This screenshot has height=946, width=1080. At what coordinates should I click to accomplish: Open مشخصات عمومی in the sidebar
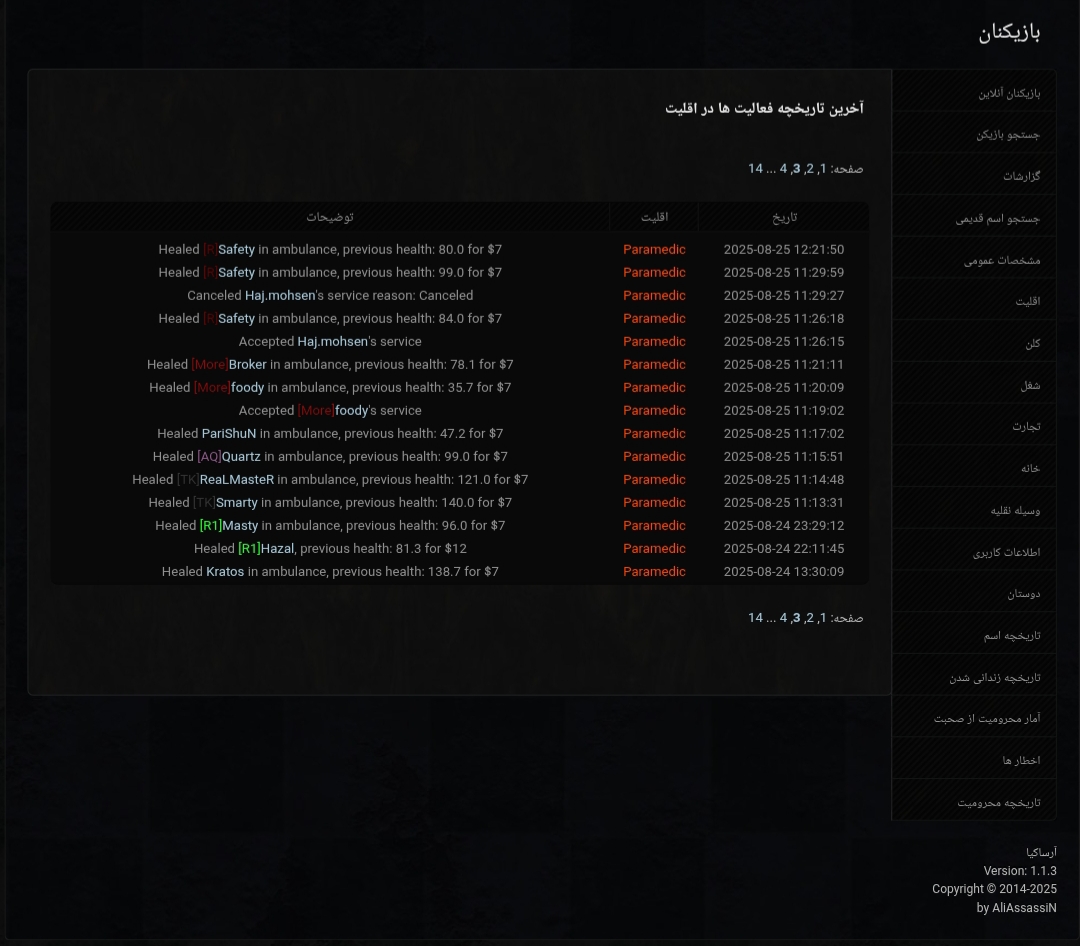974,260
